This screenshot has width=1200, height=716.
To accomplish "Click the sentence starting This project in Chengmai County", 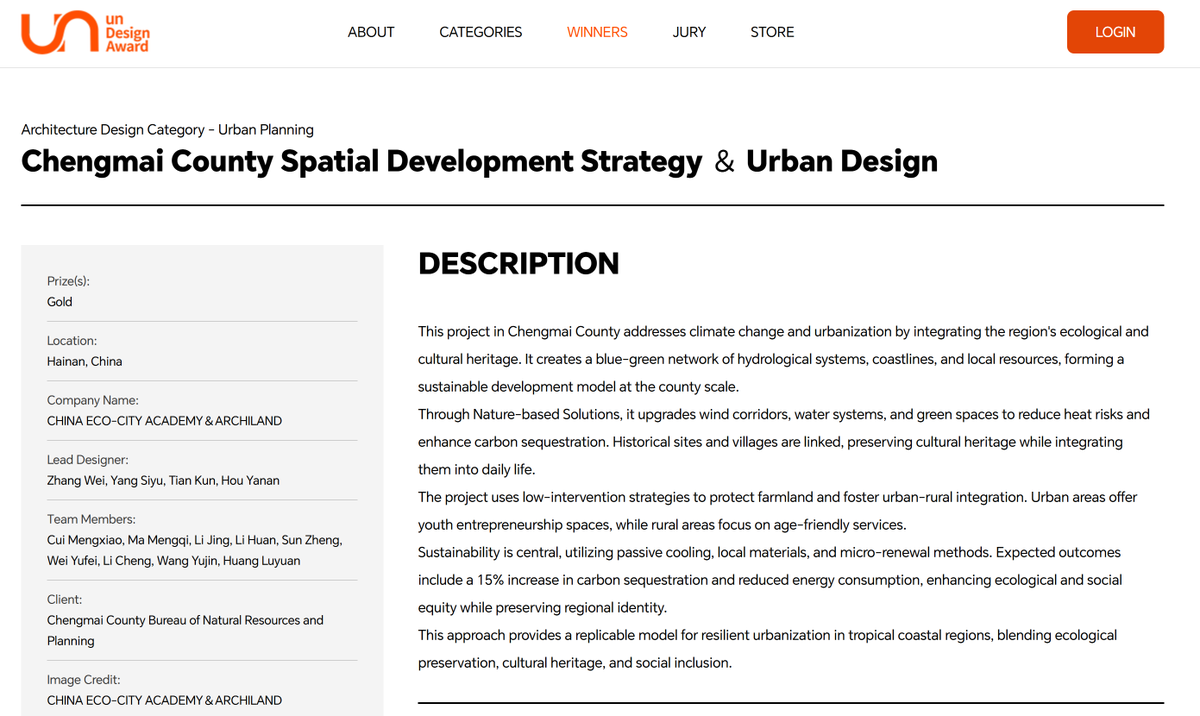I will (783, 332).
